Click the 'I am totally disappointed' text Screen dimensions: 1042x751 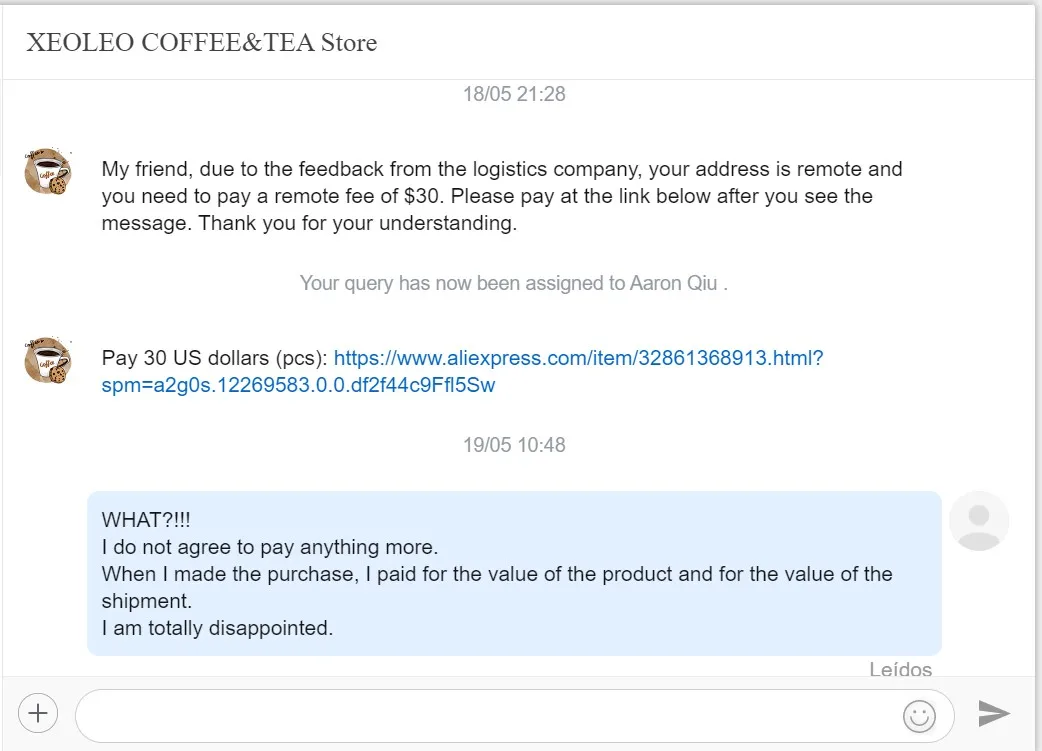tap(217, 628)
